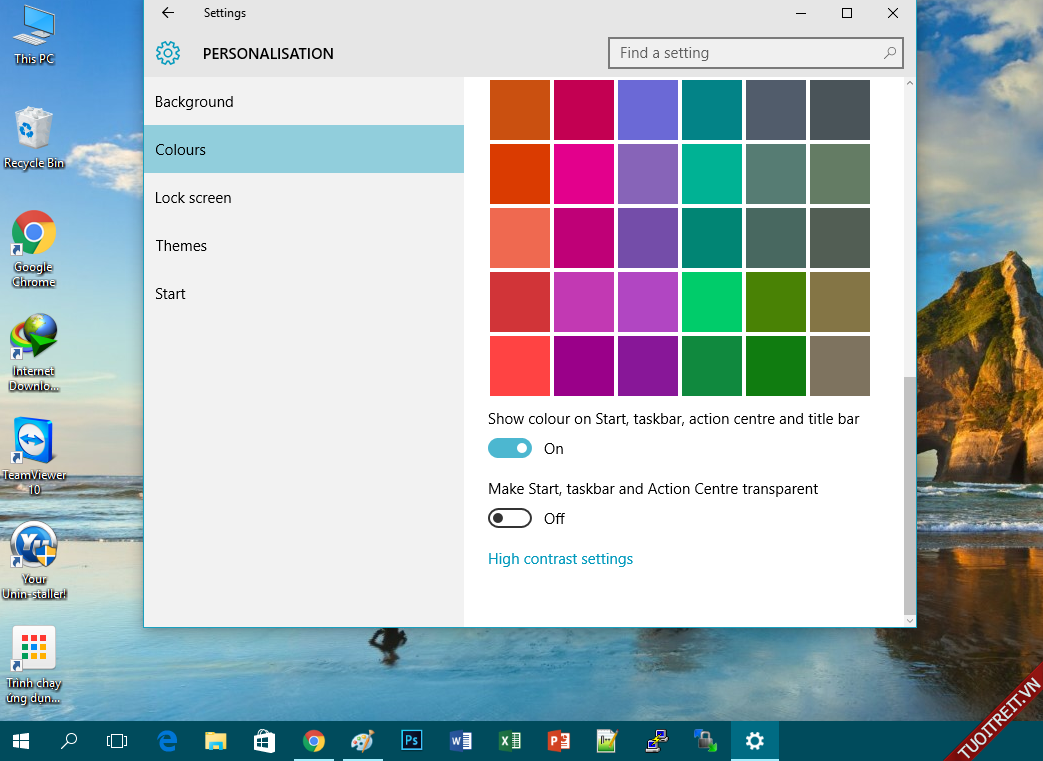The height and width of the screenshot is (761, 1043).
Task: Launch TeamViewer 10 from desktop
Action: coord(34,442)
